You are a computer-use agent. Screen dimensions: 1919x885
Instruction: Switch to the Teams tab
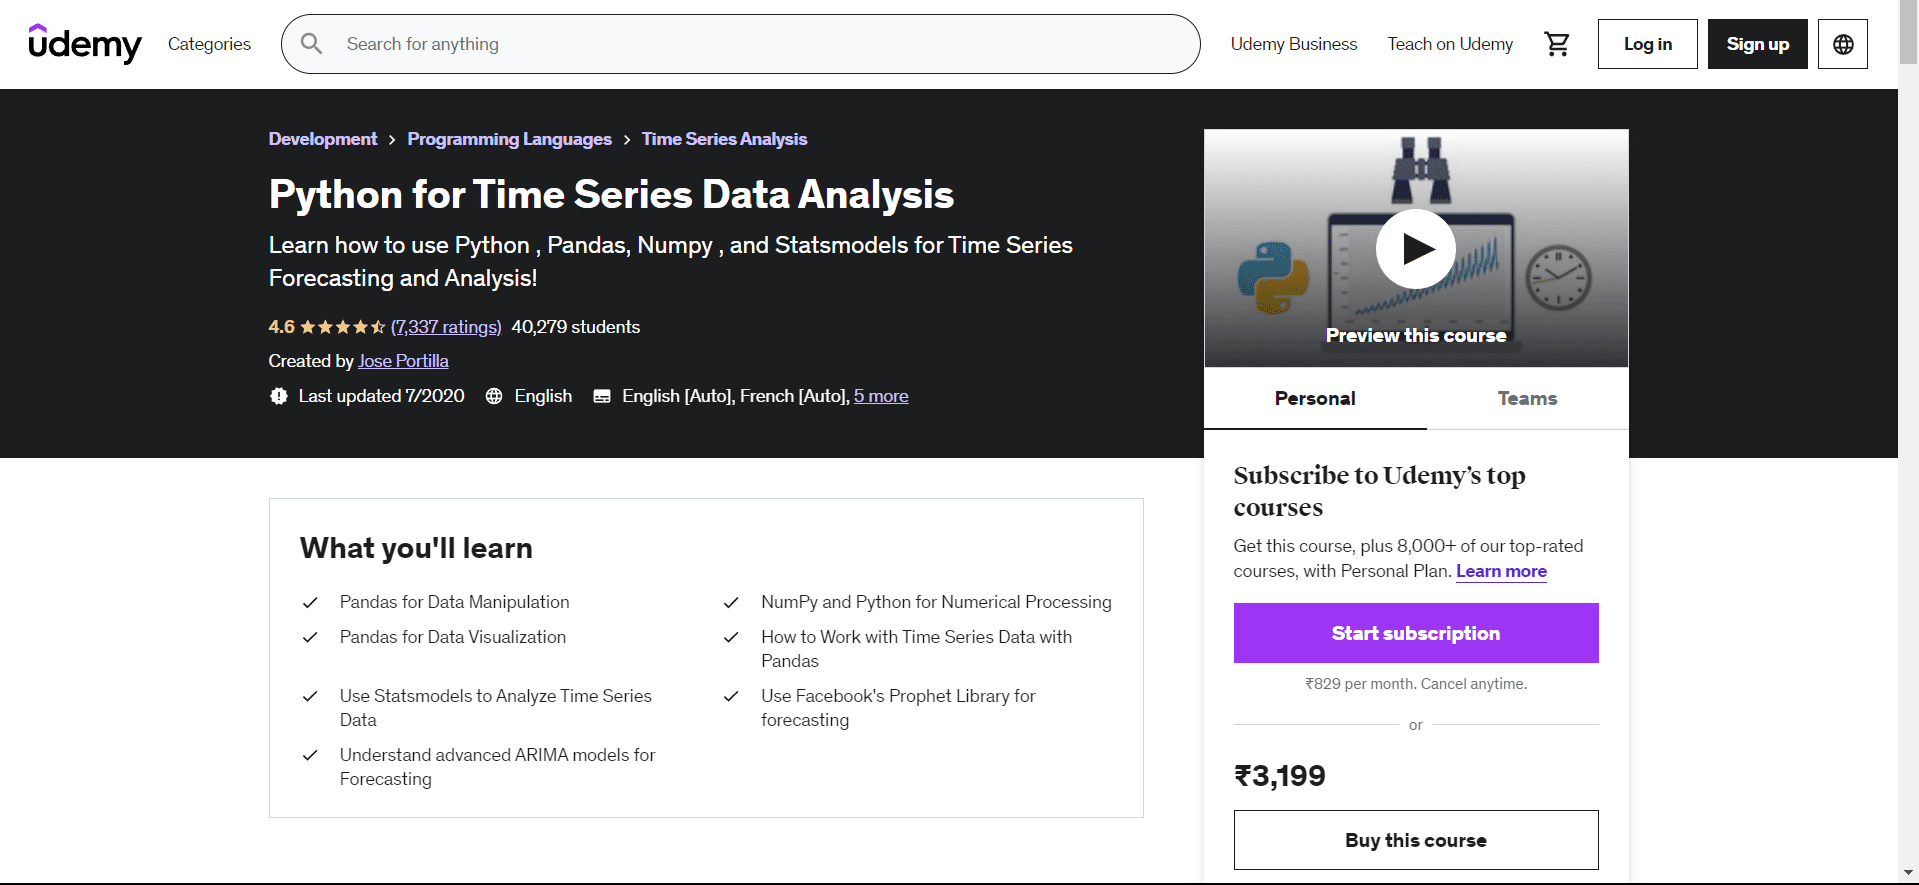1527,398
